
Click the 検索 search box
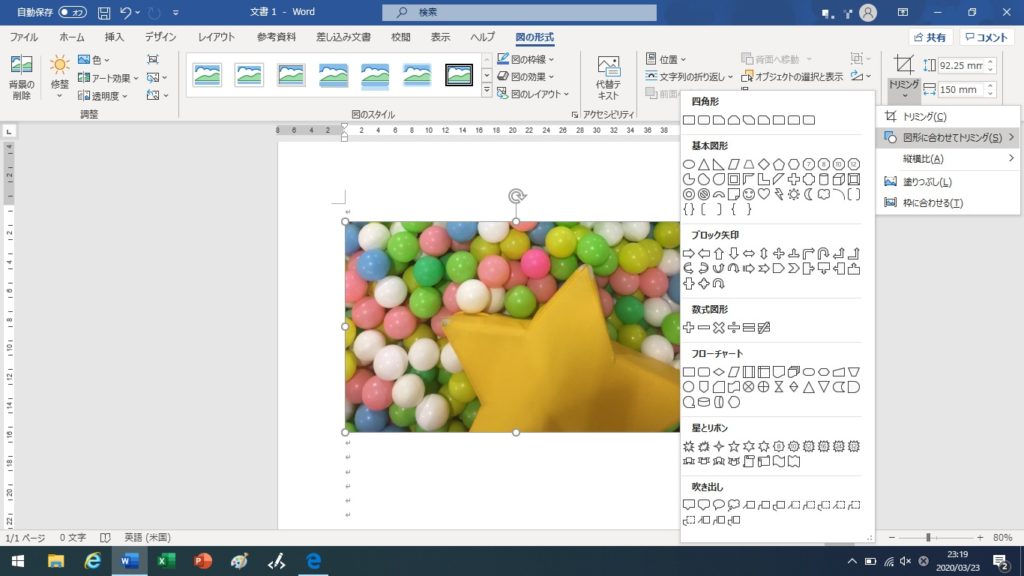[519, 12]
